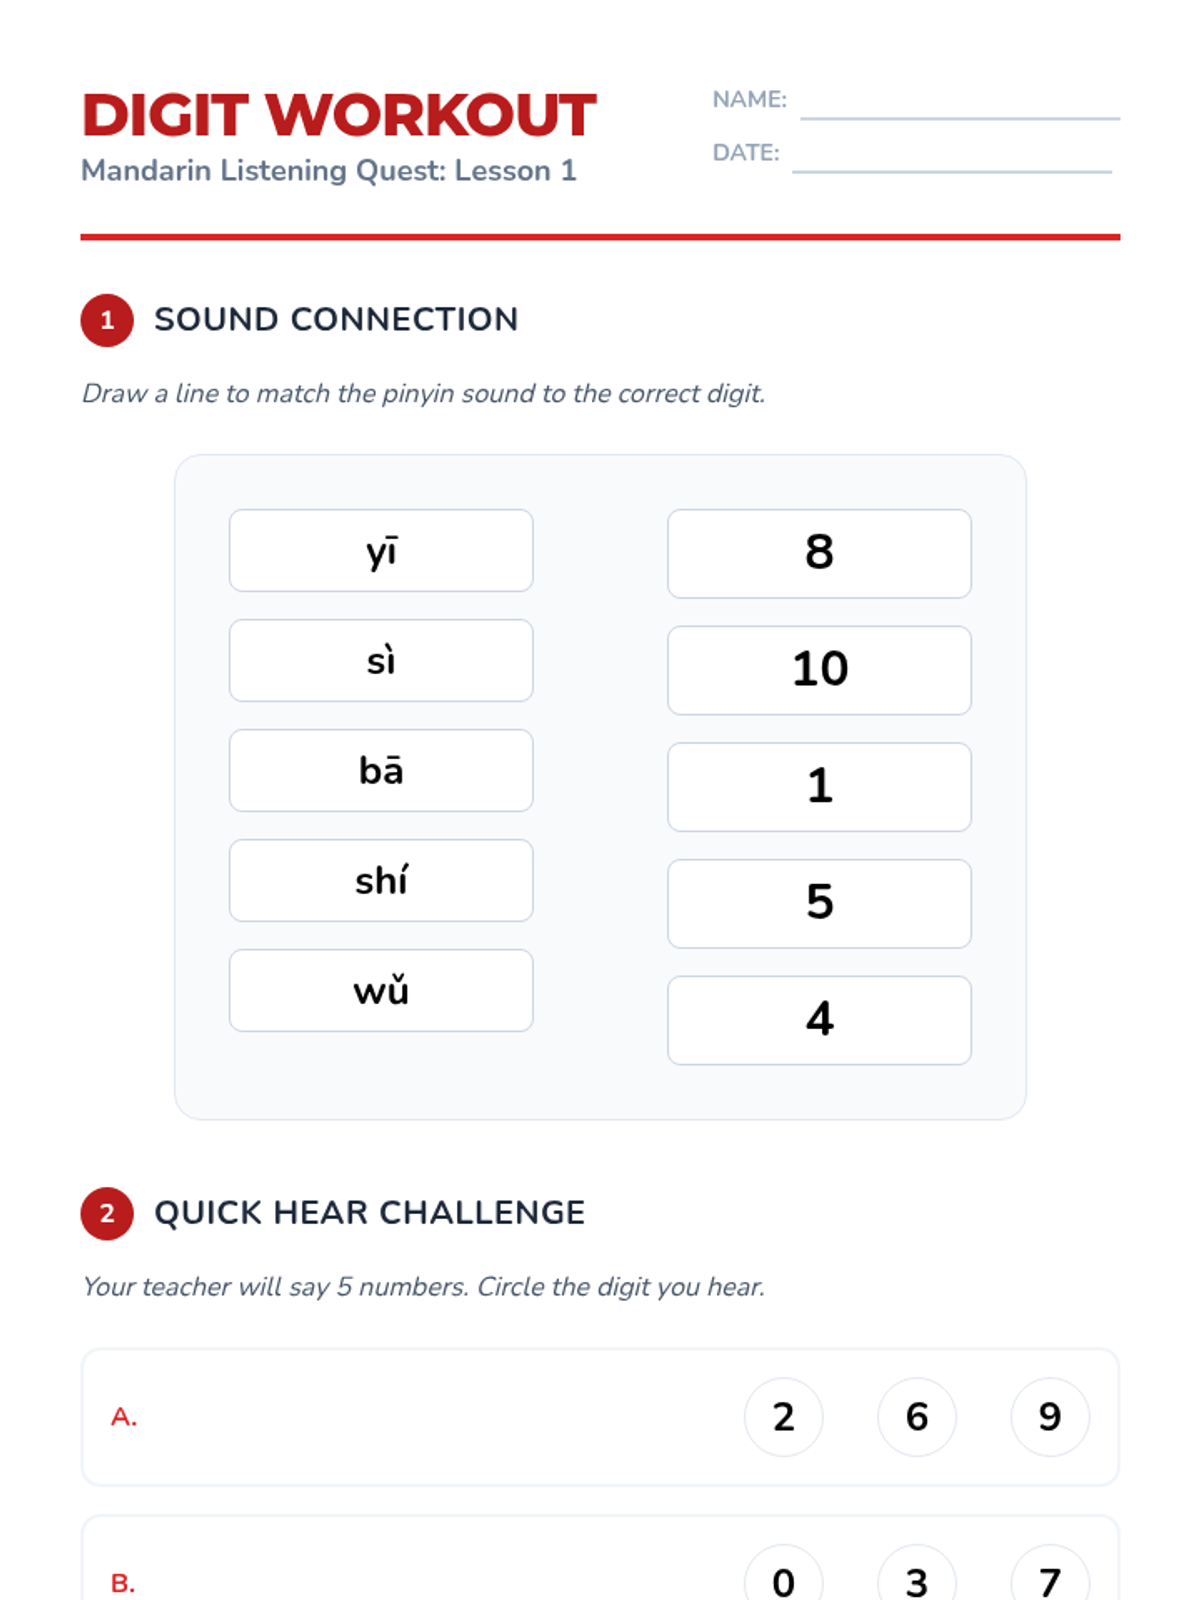1200x1600 pixels.
Task: Click the yī pinyin box
Action: (381, 551)
